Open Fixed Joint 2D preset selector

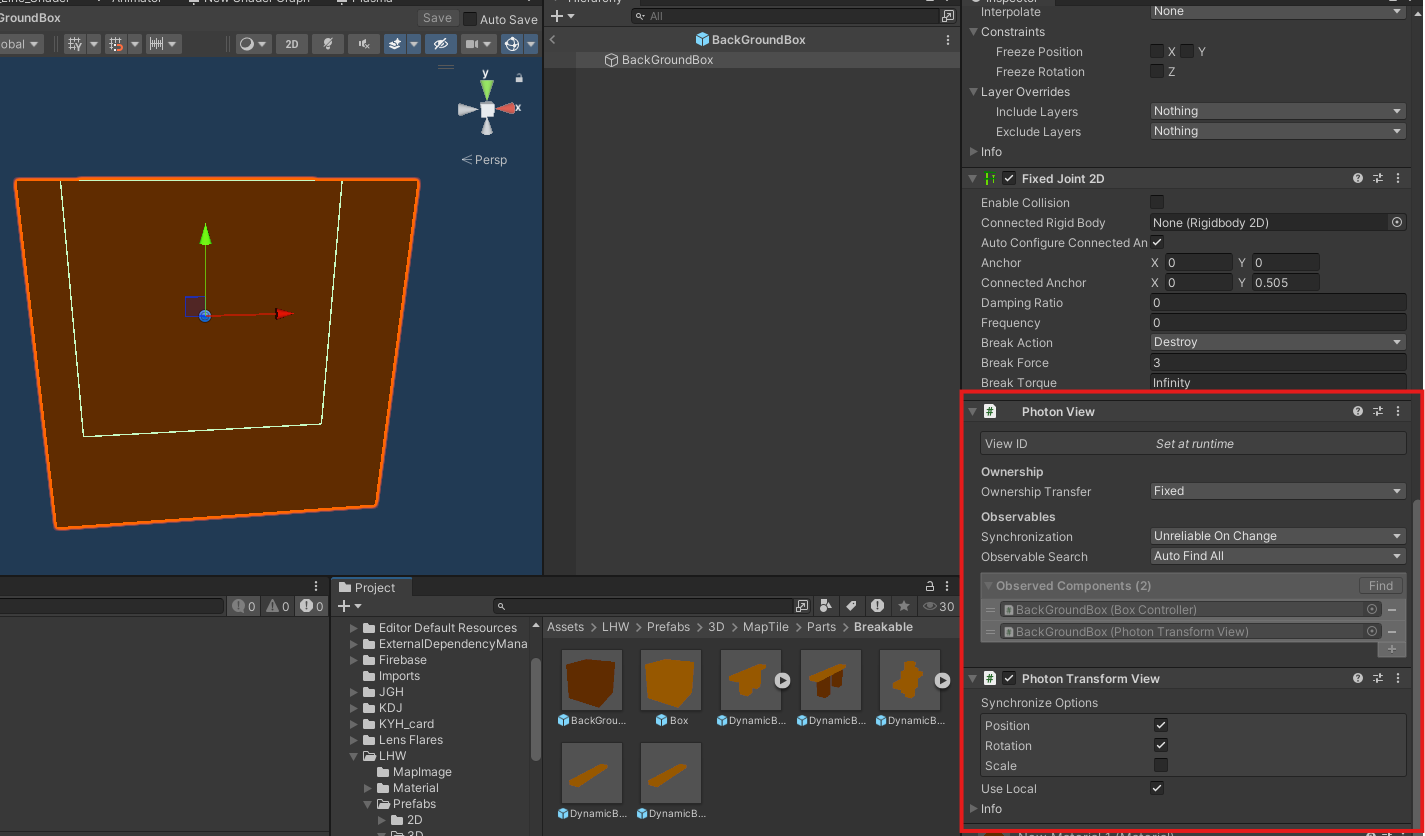tap(1378, 178)
